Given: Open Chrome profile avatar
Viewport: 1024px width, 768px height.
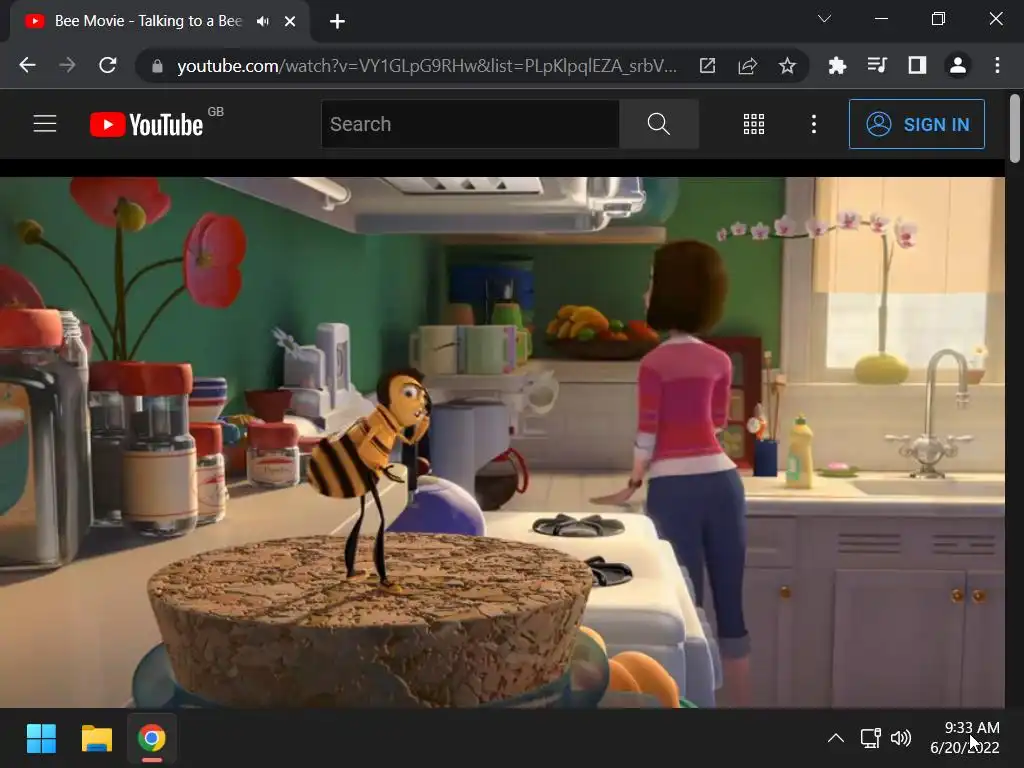Looking at the screenshot, I should pyautogui.click(x=957, y=65).
